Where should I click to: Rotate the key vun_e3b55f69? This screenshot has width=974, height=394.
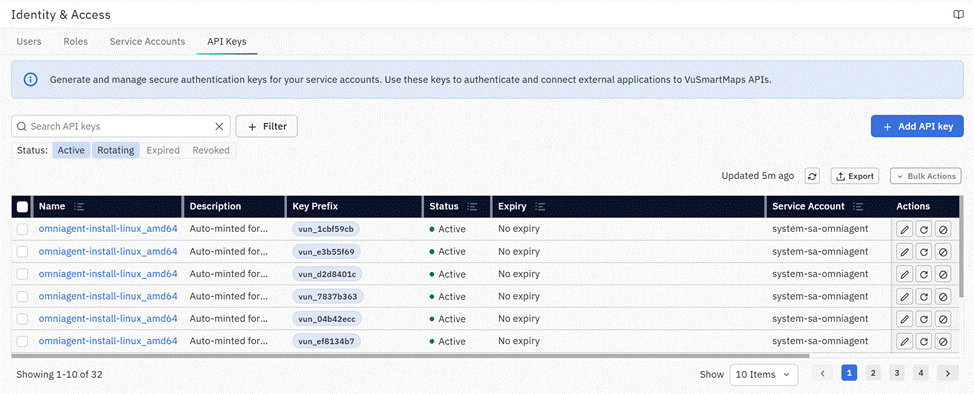(x=924, y=252)
